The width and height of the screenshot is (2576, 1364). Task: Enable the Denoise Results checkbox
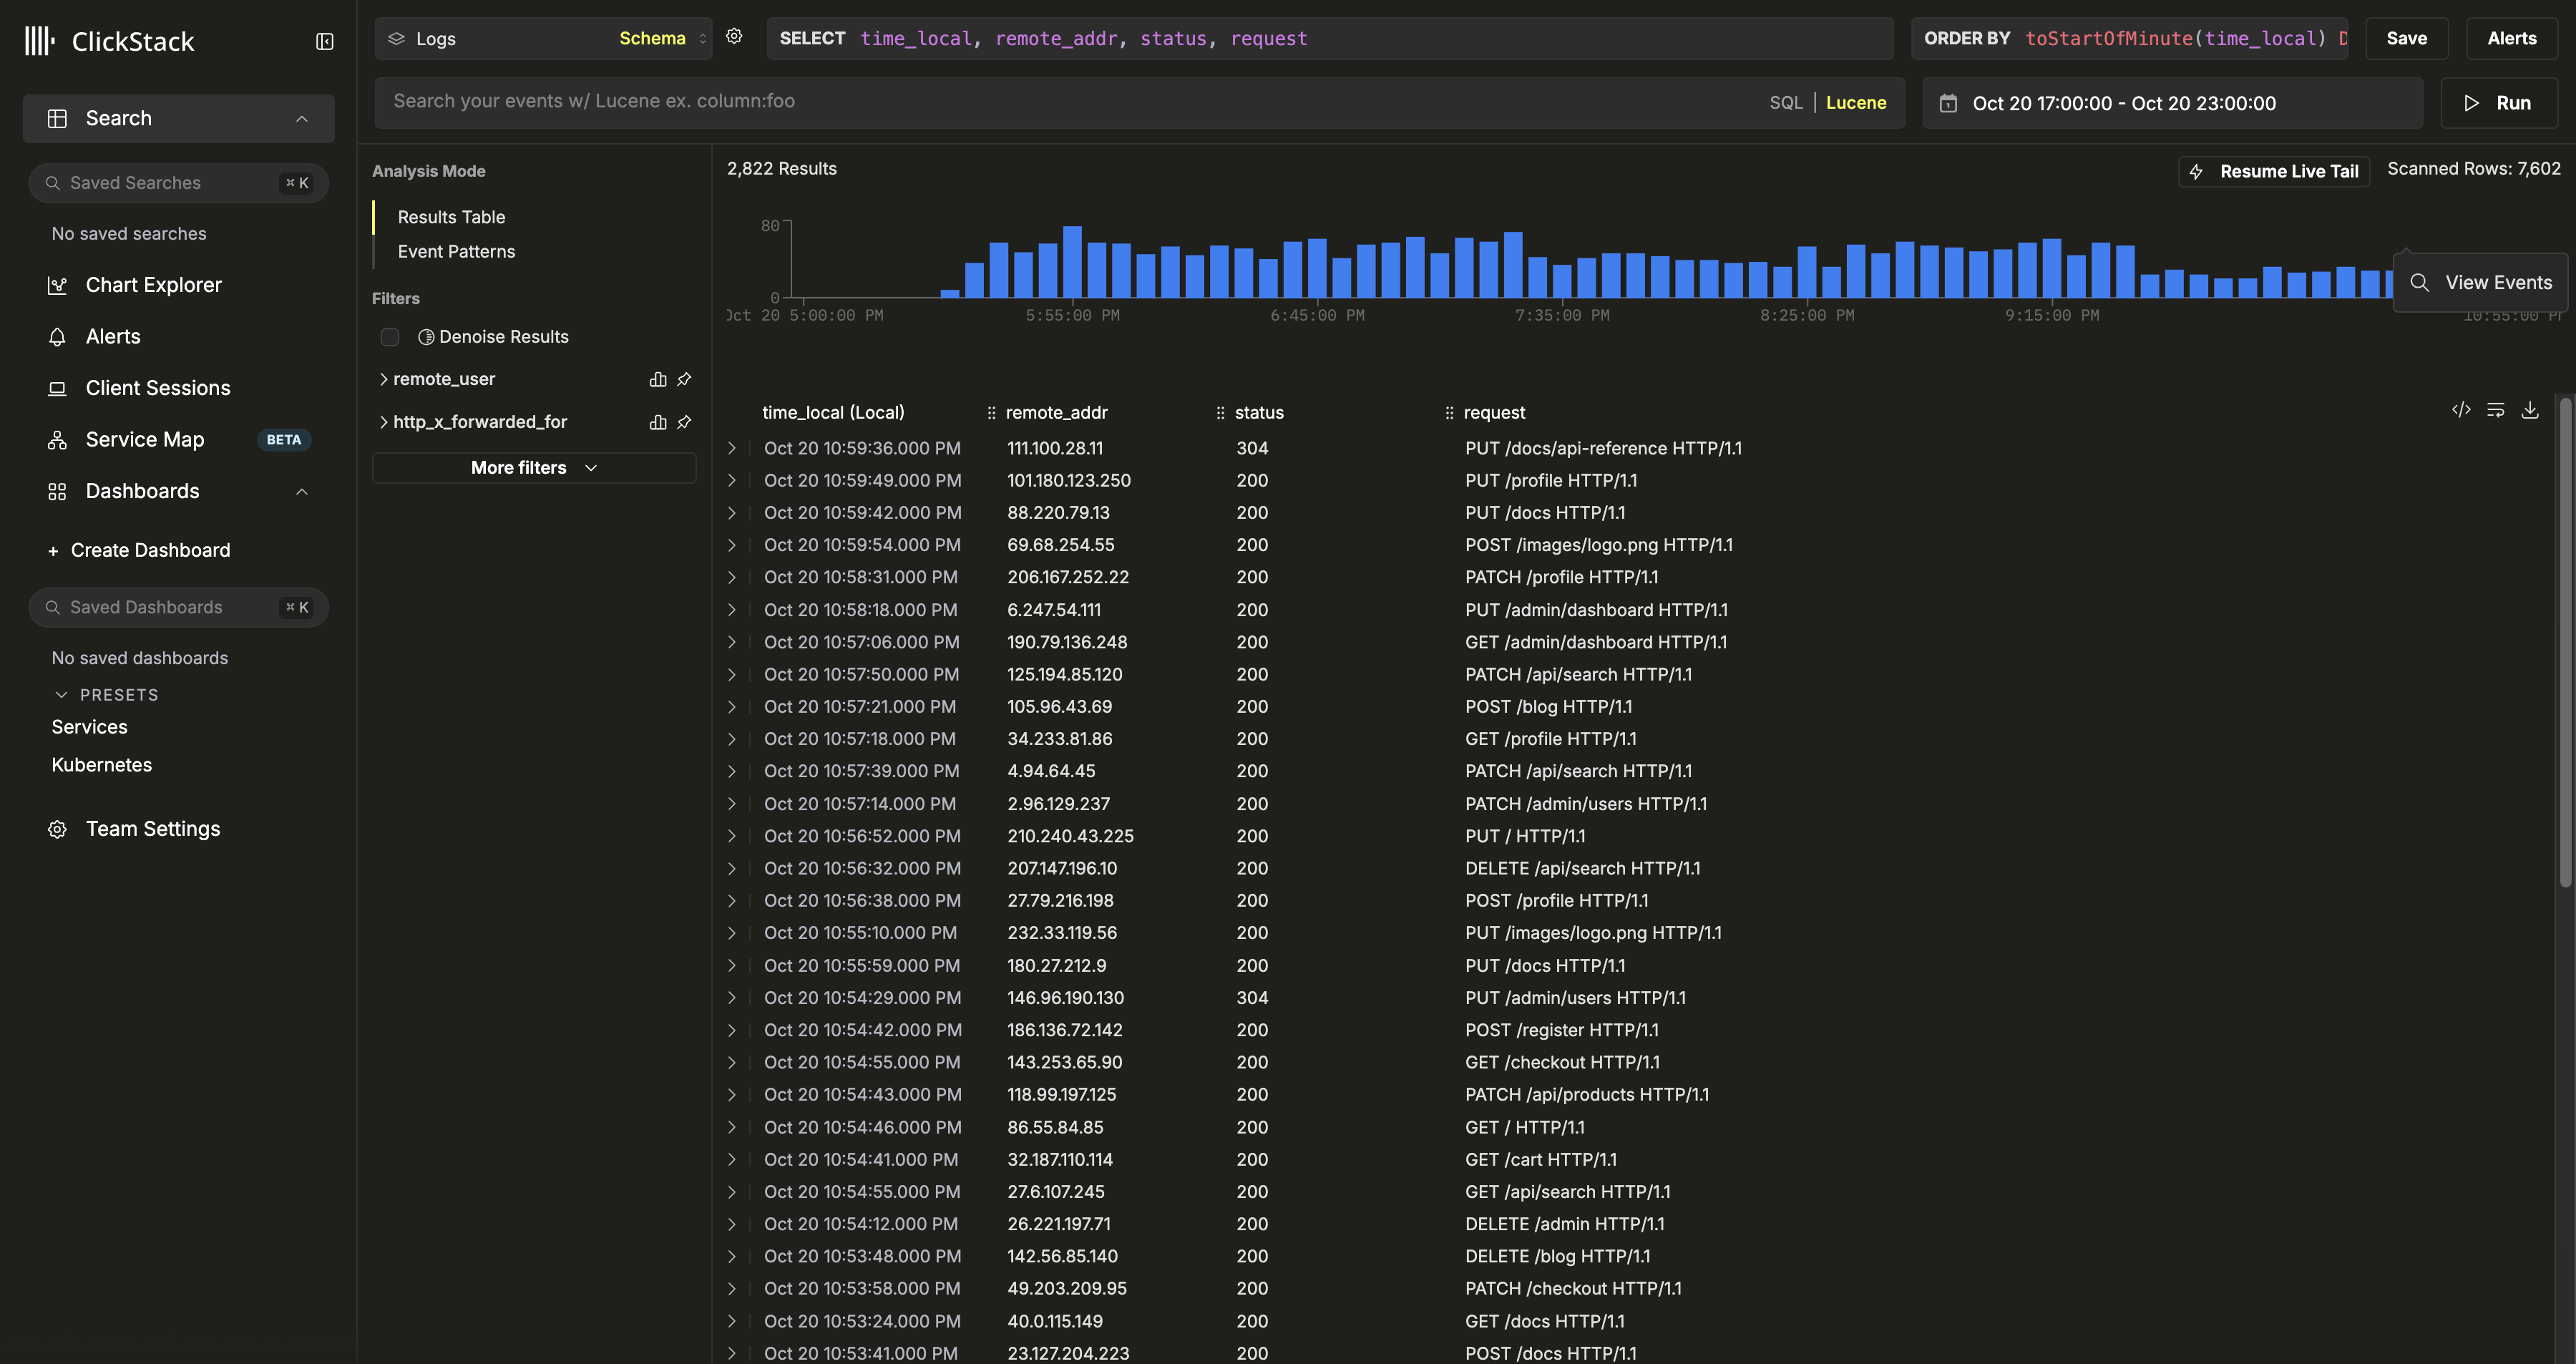click(x=389, y=337)
